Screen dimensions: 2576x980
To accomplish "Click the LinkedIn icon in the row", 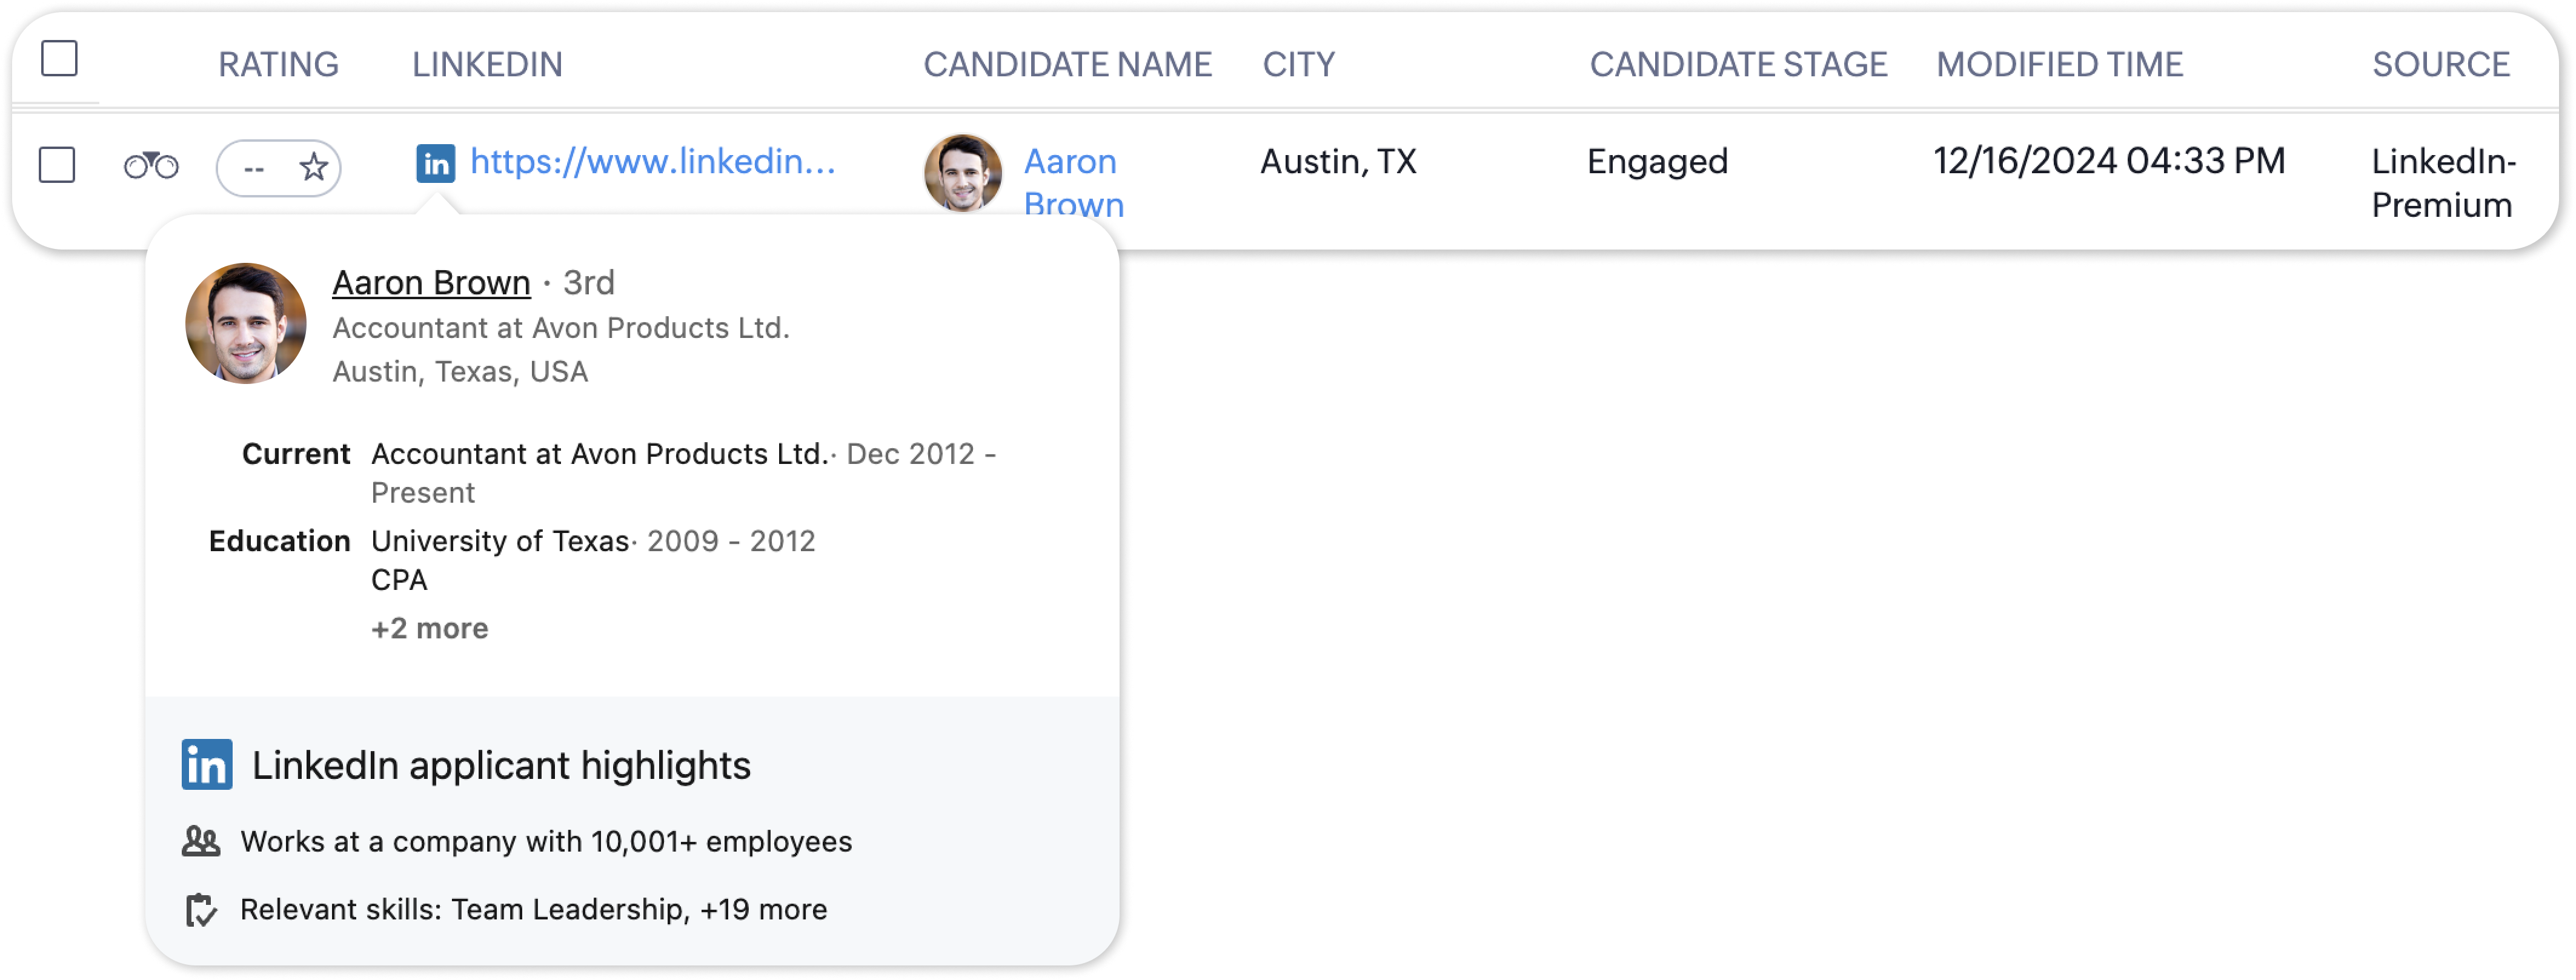I will pos(435,163).
